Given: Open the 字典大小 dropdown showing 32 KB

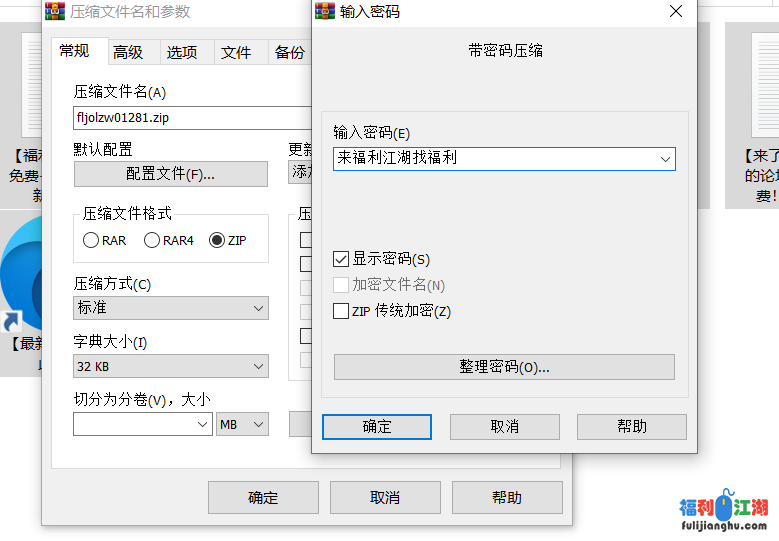Looking at the screenshot, I should [x=171, y=367].
